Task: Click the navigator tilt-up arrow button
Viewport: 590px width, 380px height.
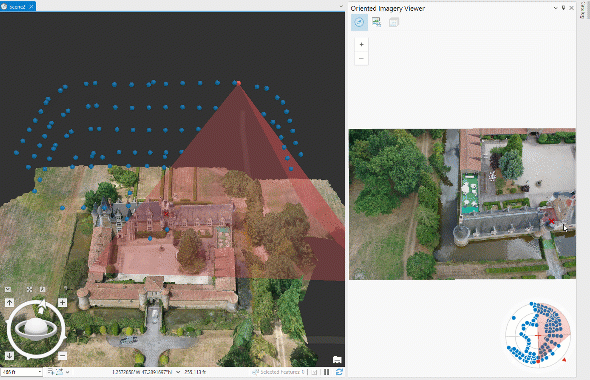Action: click(9, 302)
